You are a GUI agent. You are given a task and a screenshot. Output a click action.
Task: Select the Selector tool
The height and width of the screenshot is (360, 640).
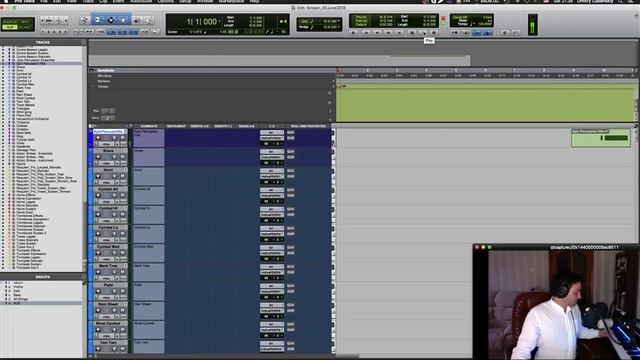click(x=111, y=20)
